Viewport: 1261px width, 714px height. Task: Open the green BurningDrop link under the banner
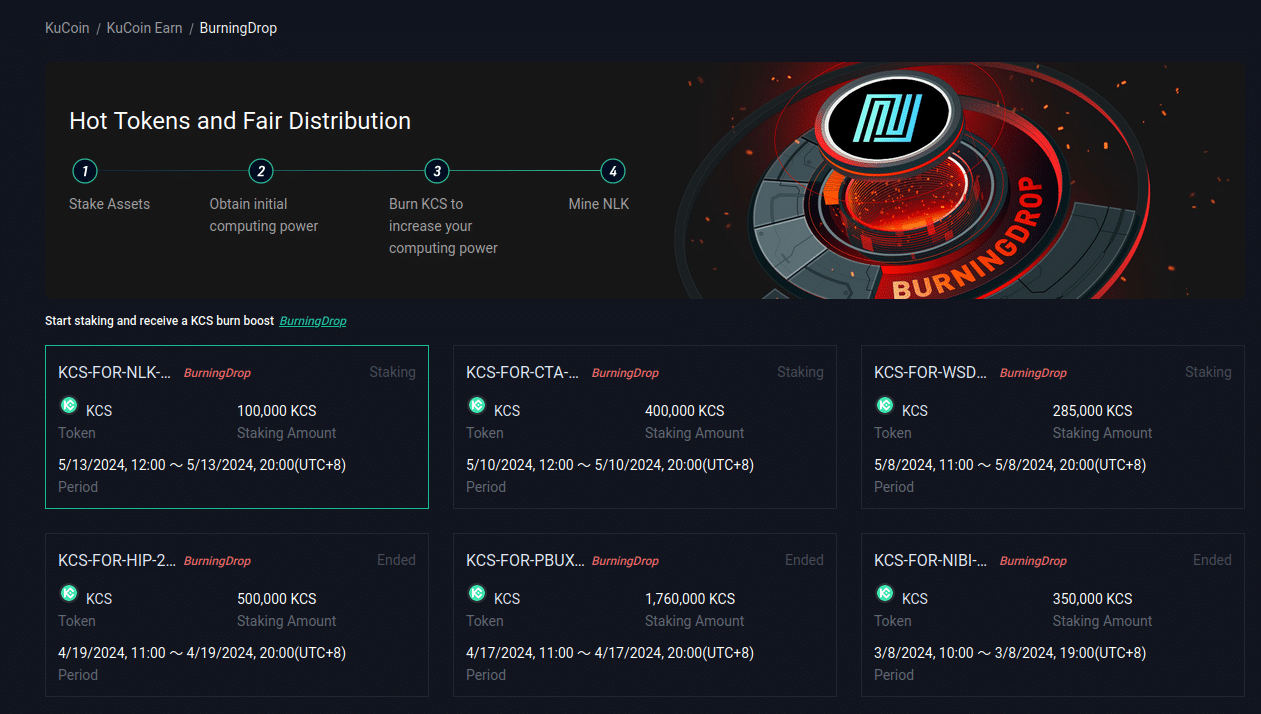point(313,321)
